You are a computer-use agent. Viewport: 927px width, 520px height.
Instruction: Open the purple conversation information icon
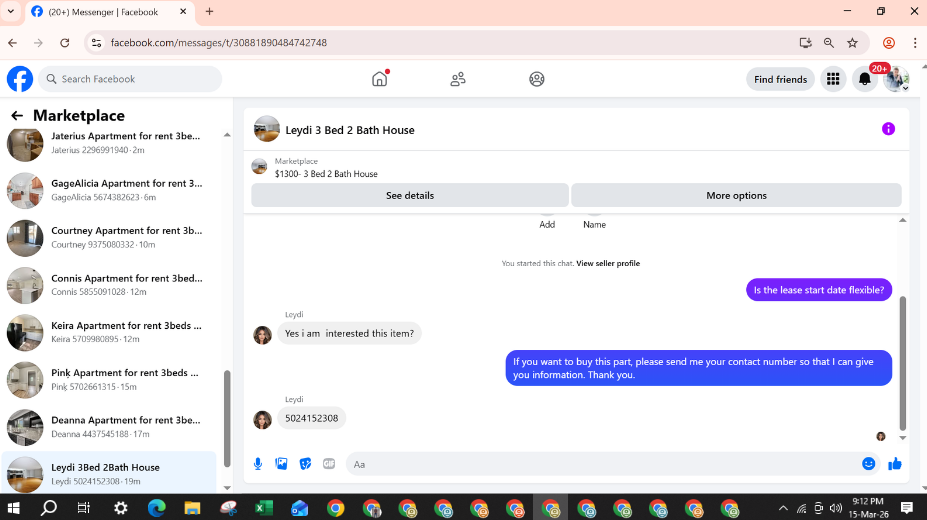[888, 129]
